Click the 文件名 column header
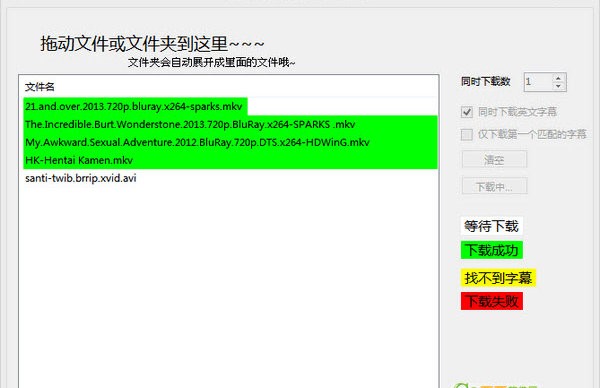The height and width of the screenshot is (388, 600). click(x=40, y=87)
